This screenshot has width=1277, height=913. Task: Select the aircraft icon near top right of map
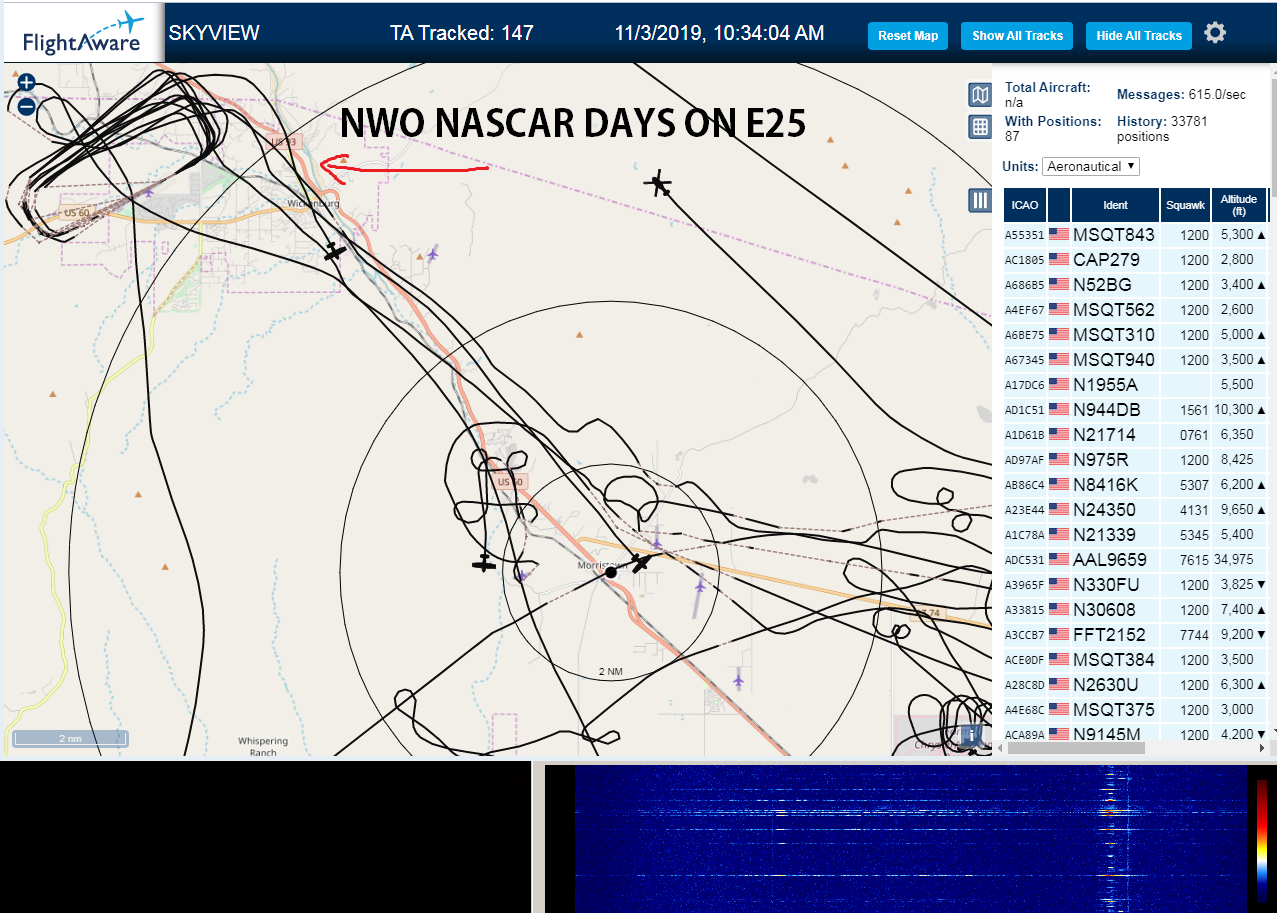pos(658,184)
